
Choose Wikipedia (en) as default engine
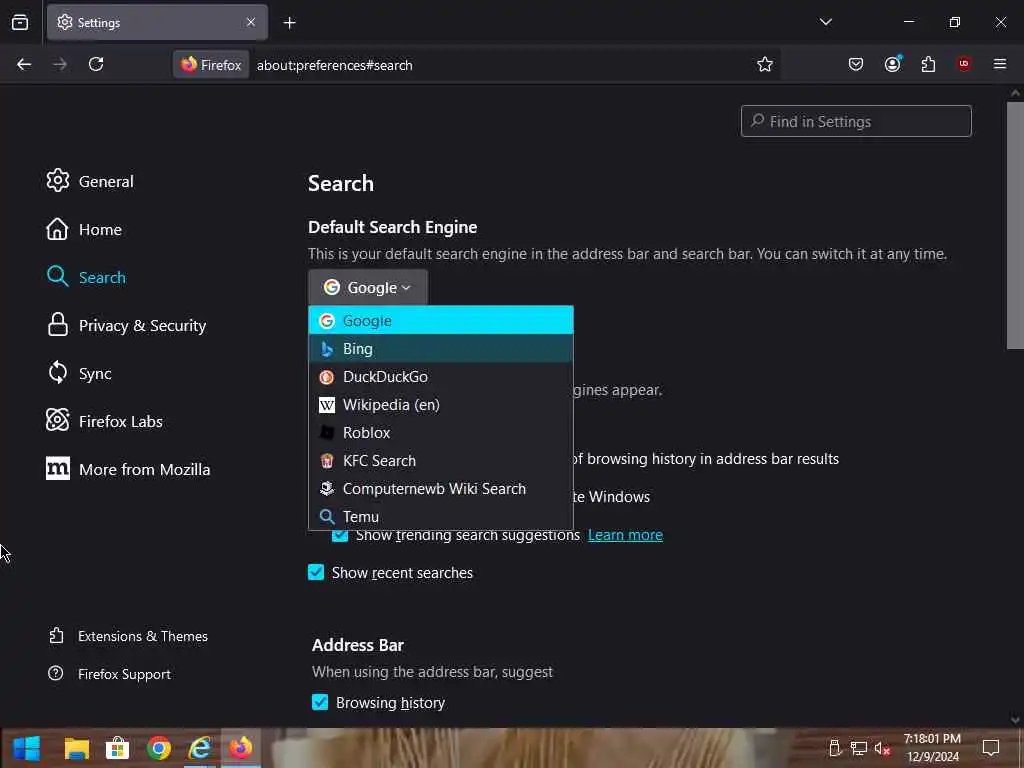(441, 404)
